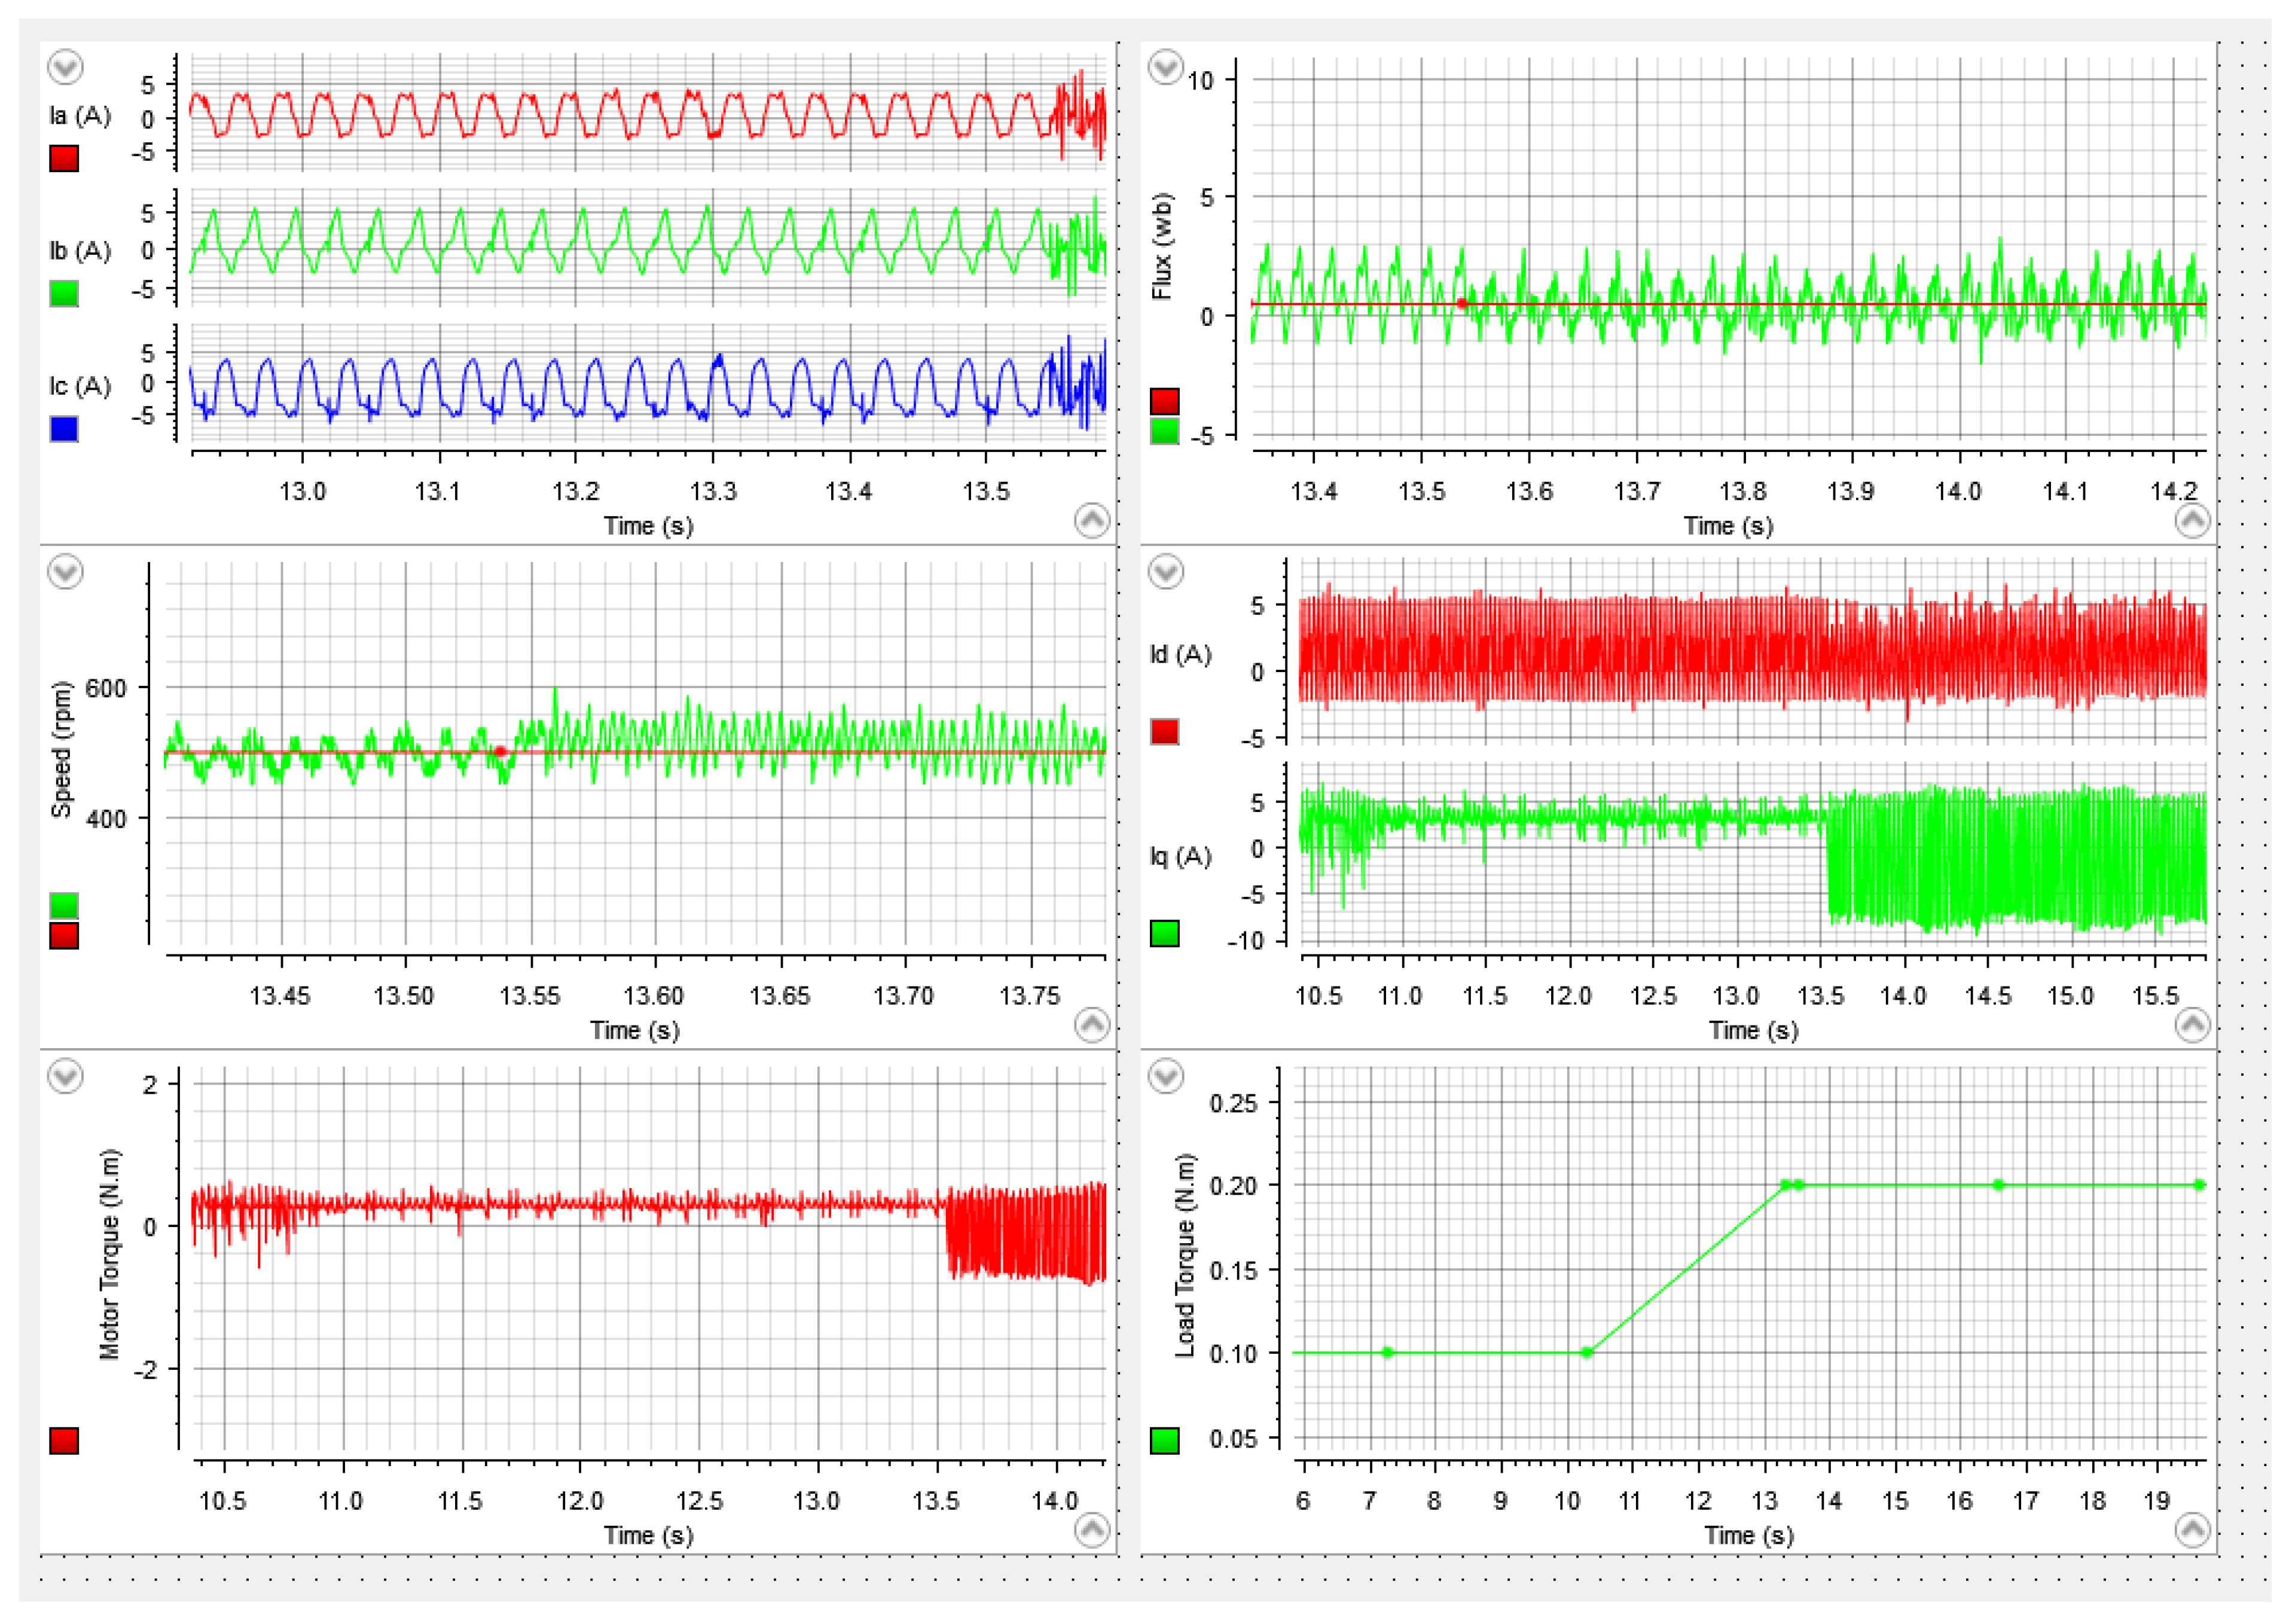2286x1624 pixels.
Task: Collapse the Flux plot using up arrow
Action: point(2192,520)
